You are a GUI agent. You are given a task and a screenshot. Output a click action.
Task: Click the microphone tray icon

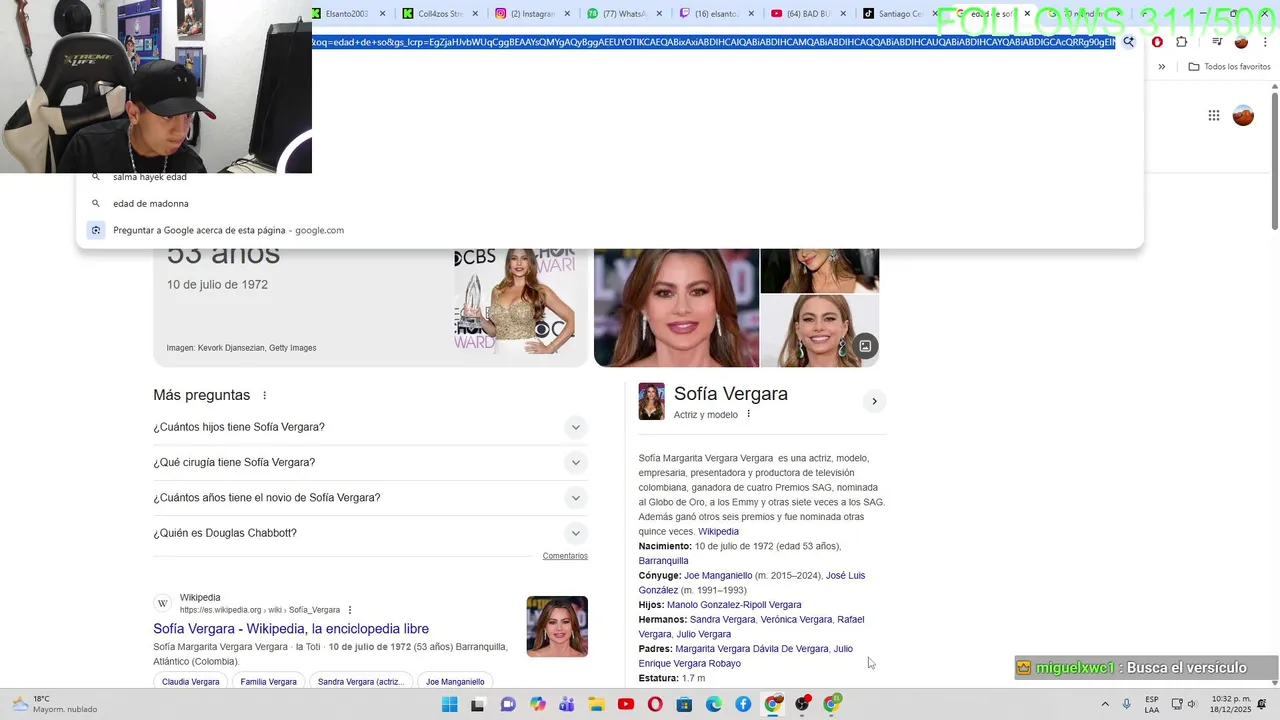(x=1127, y=705)
